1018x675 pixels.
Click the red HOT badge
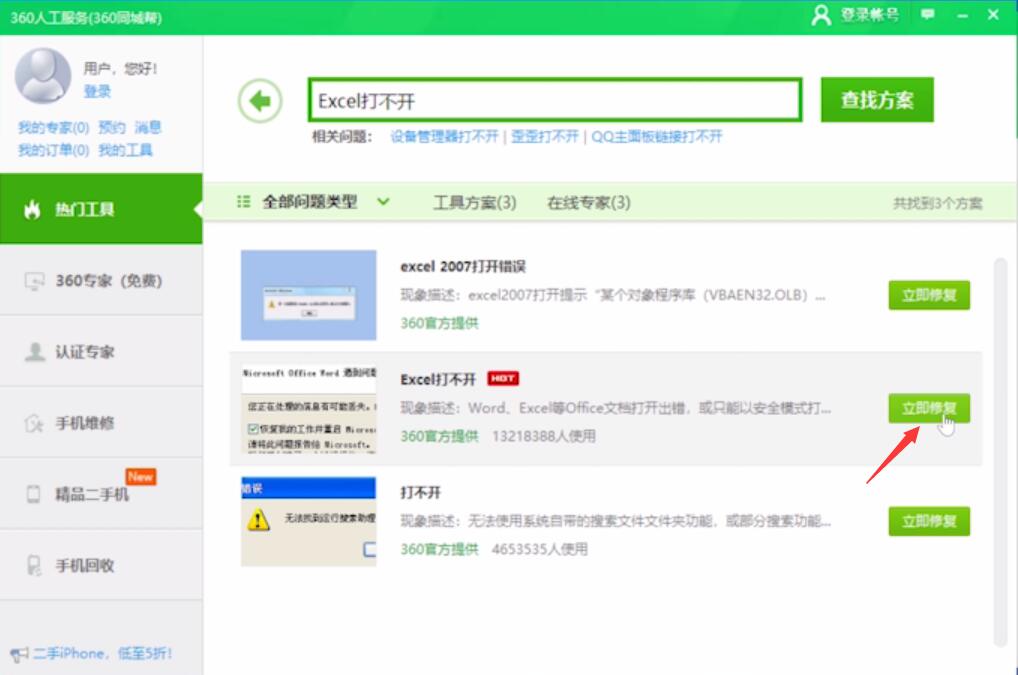503,378
